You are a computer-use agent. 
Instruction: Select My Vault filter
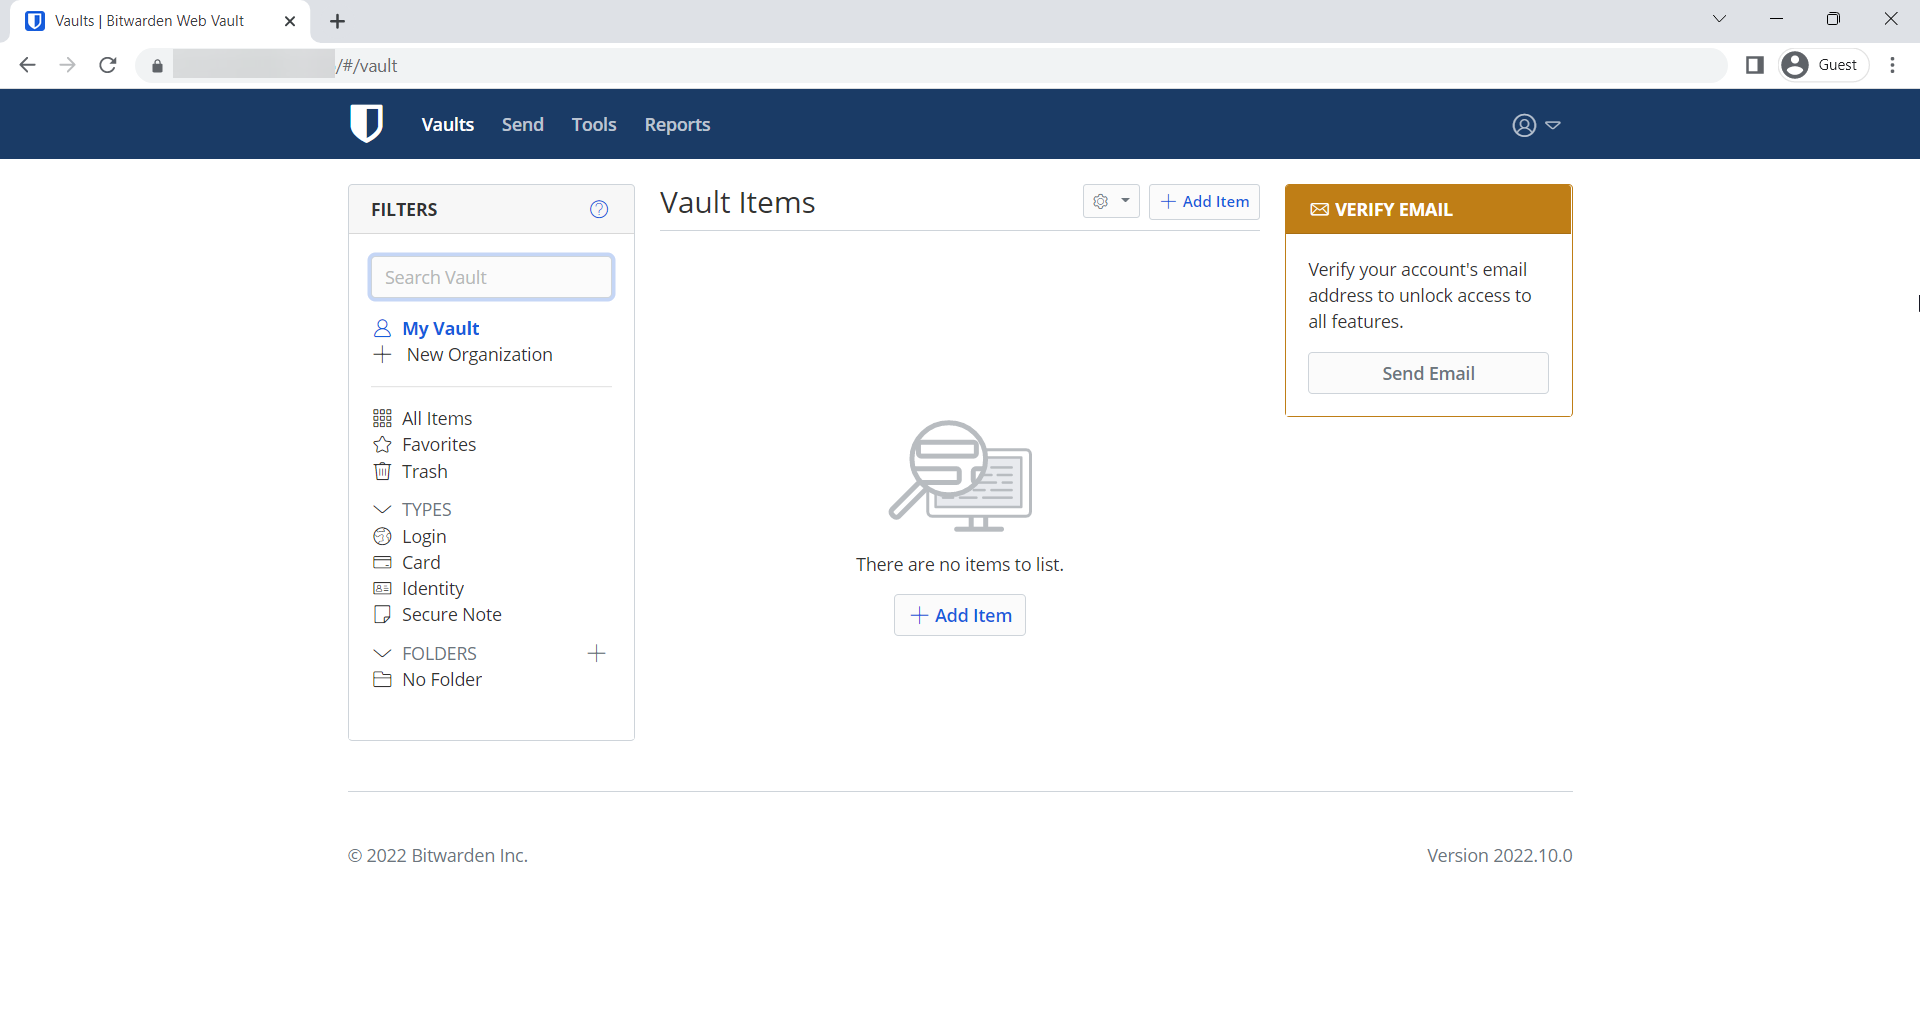pos(440,328)
